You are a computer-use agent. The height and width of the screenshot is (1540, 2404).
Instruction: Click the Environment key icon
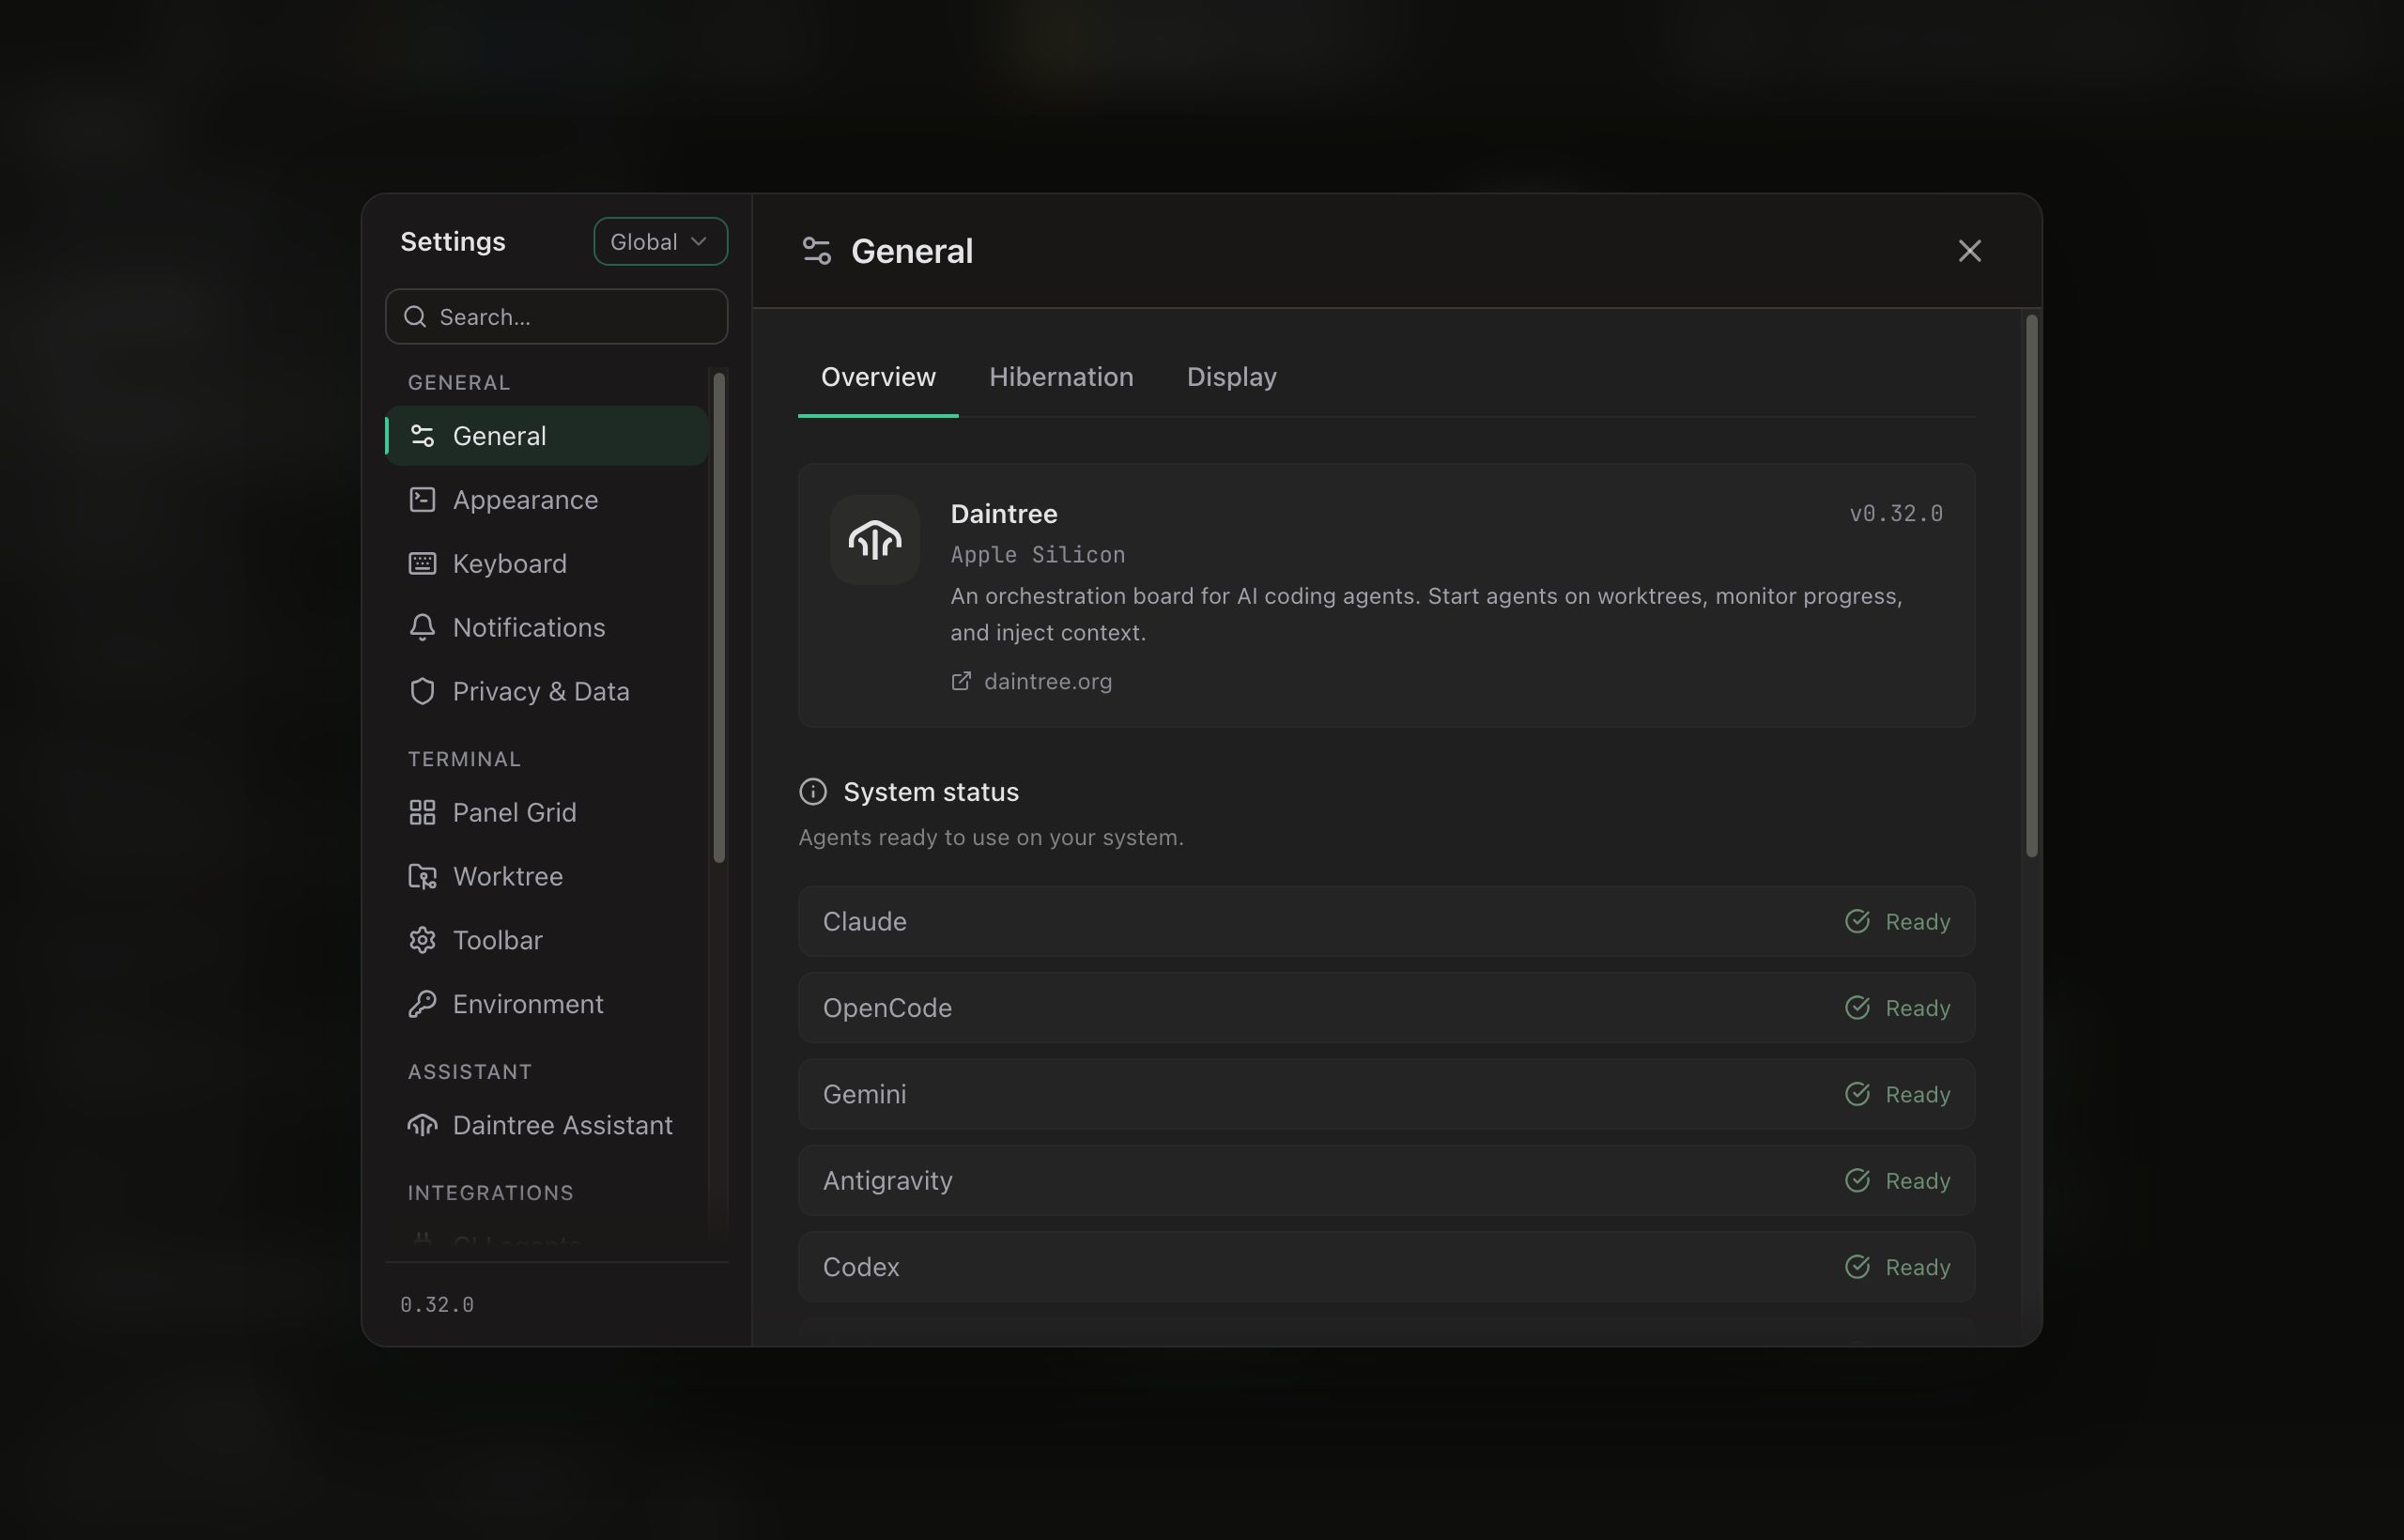click(x=422, y=1004)
